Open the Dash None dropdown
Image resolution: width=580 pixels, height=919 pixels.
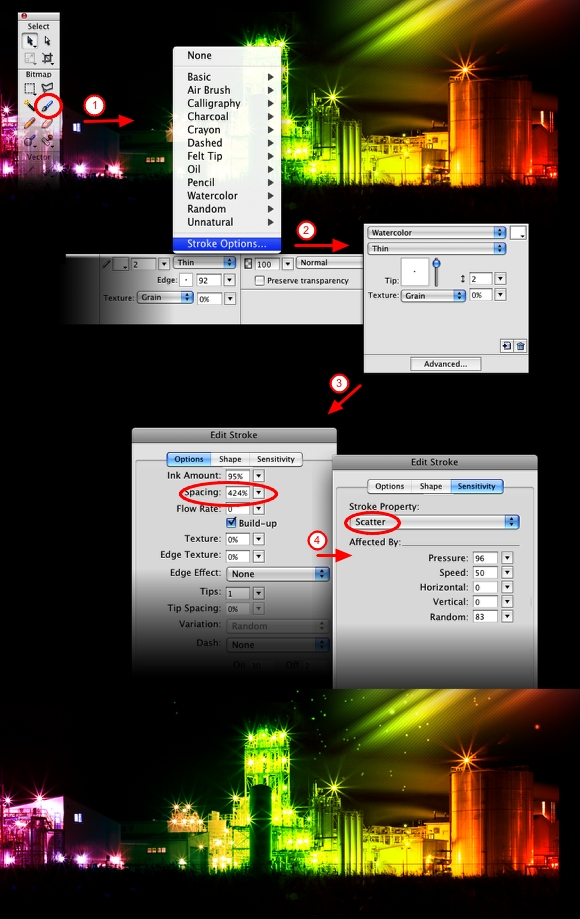click(278, 645)
